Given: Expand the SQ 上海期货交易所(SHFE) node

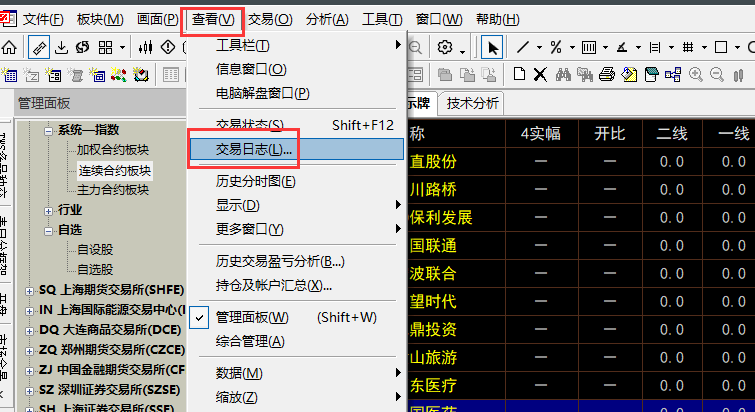Looking at the screenshot, I should click(29, 291).
